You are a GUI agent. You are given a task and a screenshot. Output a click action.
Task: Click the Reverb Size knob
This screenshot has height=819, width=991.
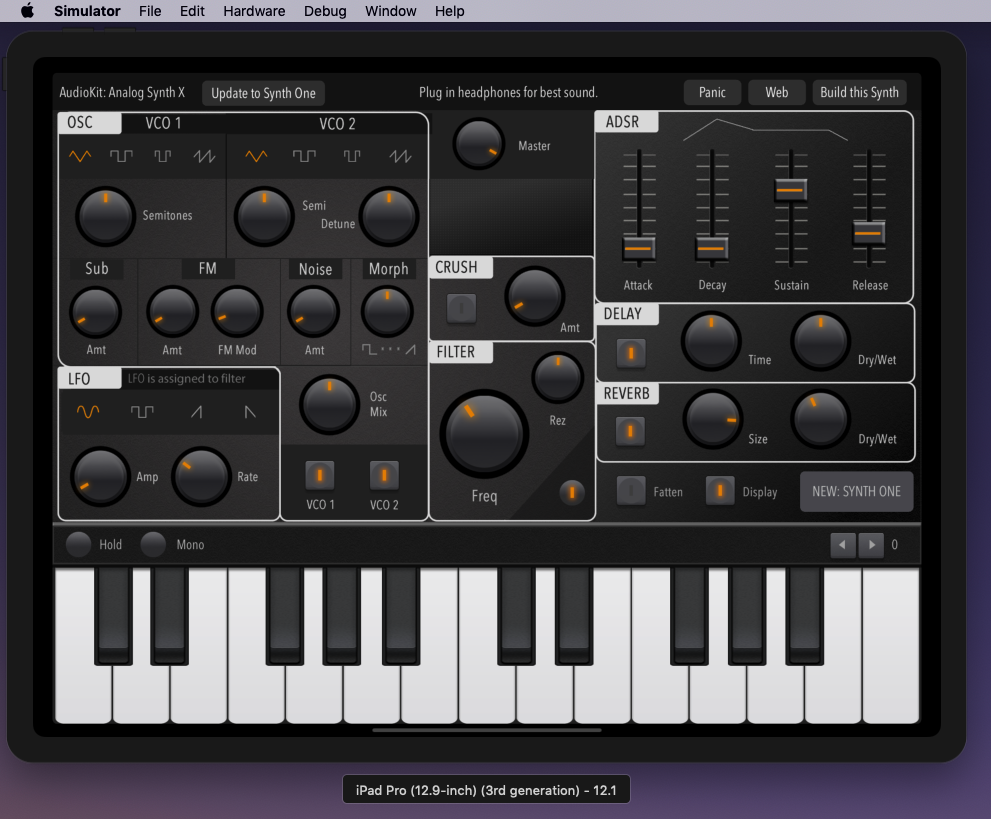point(712,420)
